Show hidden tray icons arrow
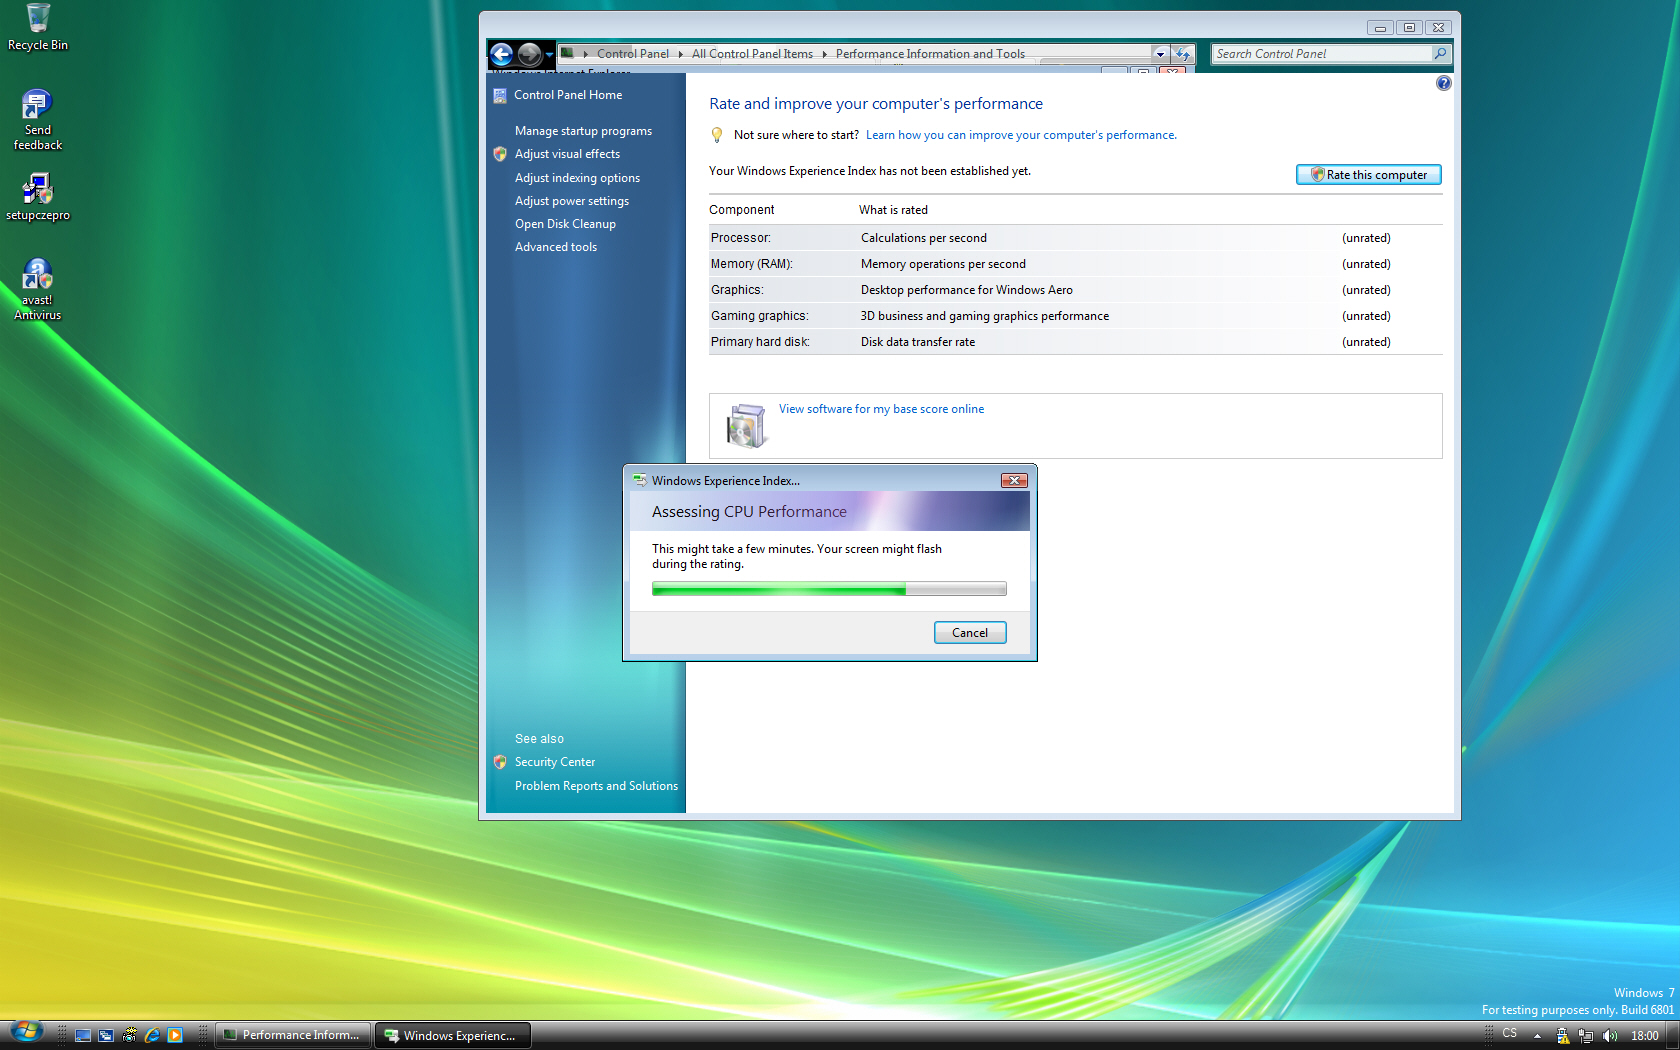The height and width of the screenshot is (1050, 1680). point(1537,1036)
